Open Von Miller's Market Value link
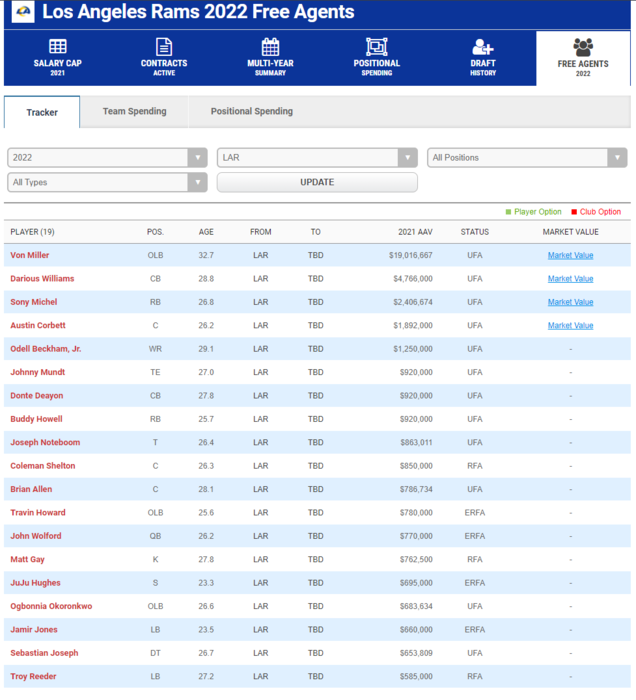This screenshot has height=700, width=636. pyautogui.click(x=570, y=256)
